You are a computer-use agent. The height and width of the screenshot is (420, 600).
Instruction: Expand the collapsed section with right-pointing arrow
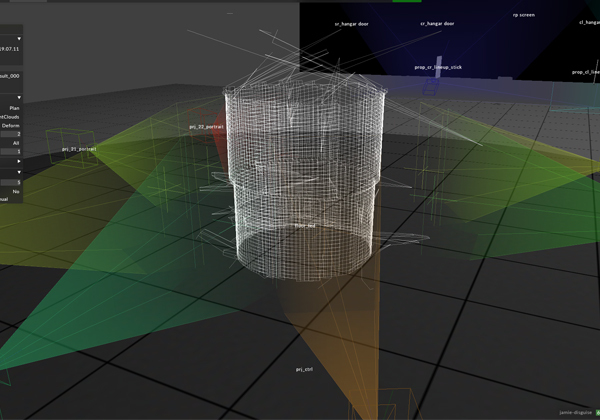(x=17, y=160)
